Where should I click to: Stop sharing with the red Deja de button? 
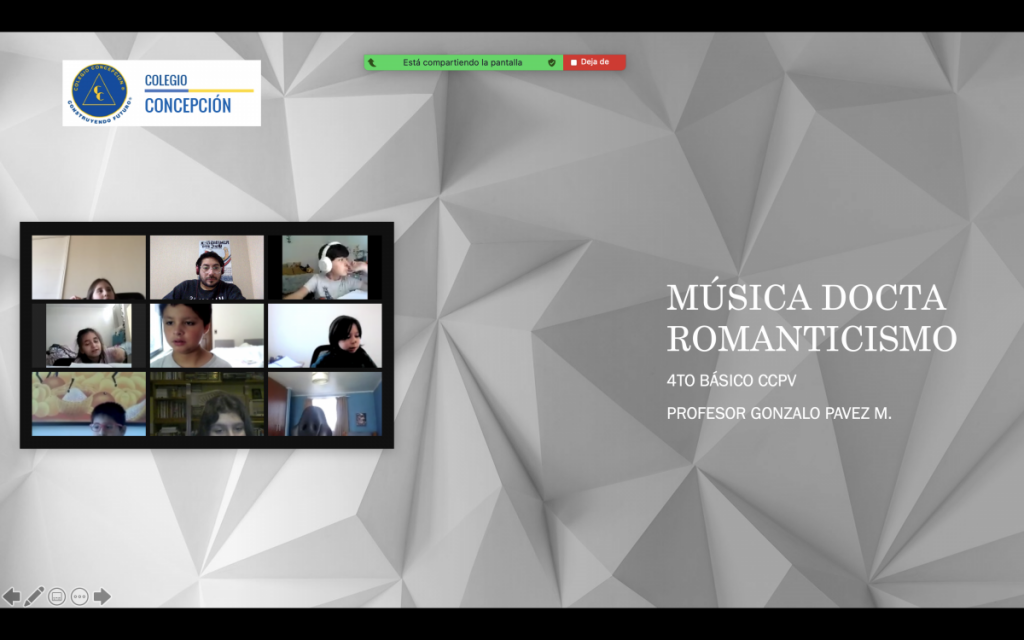pyautogui.click(x=594, y=62)
